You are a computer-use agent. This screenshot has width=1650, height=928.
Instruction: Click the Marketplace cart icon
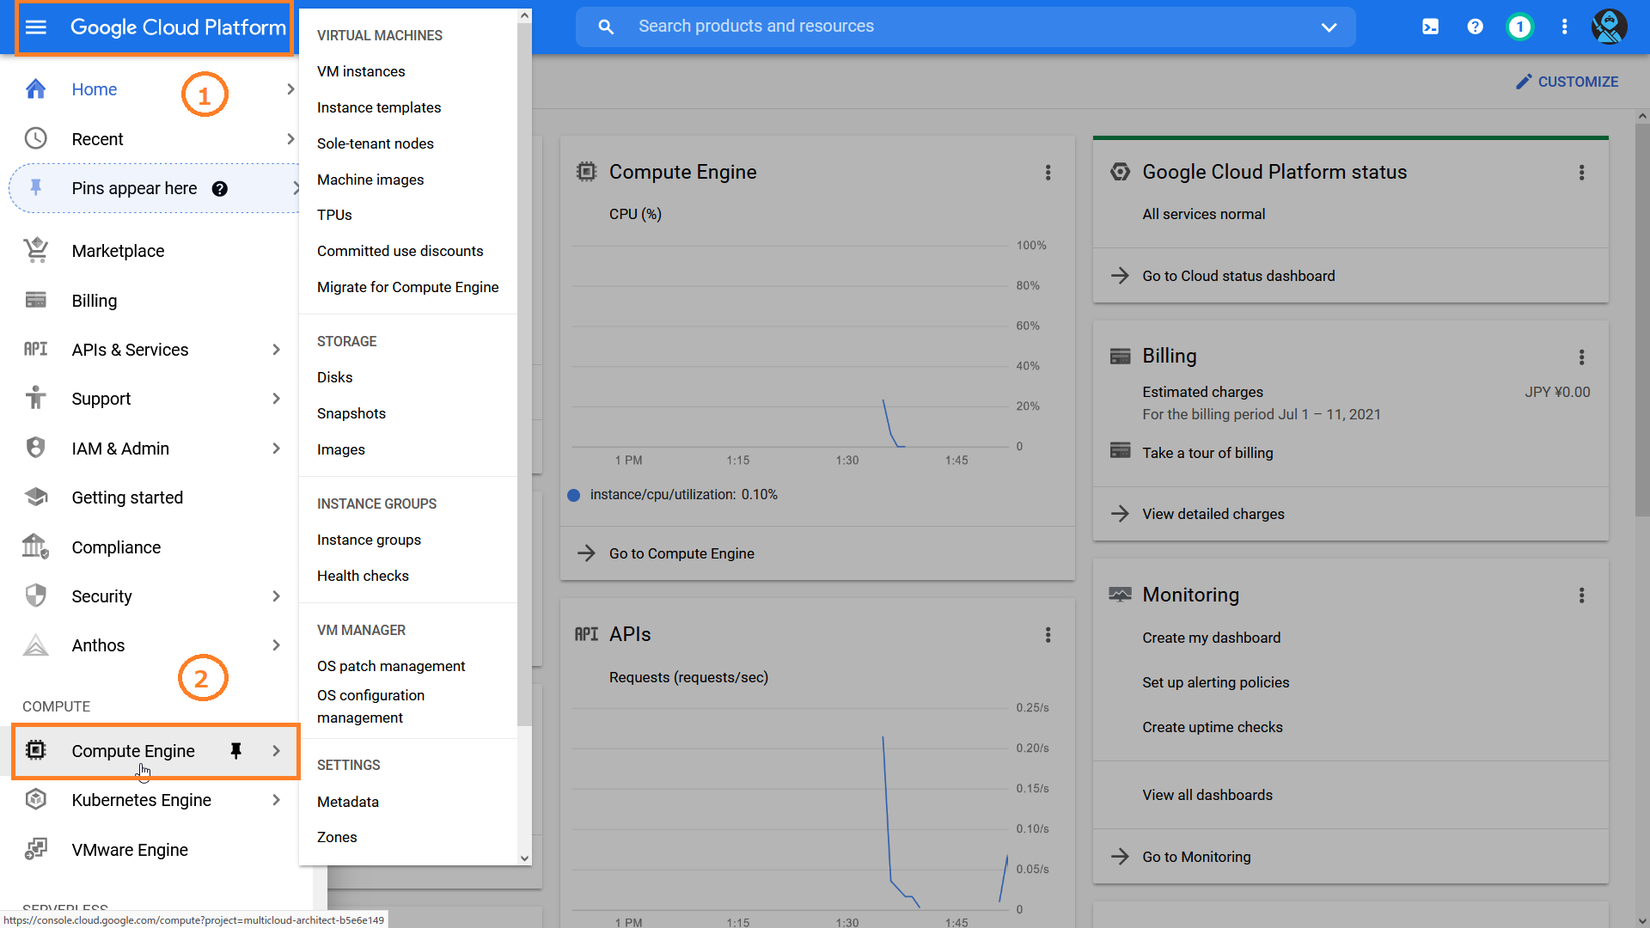[x=36, y=250]
